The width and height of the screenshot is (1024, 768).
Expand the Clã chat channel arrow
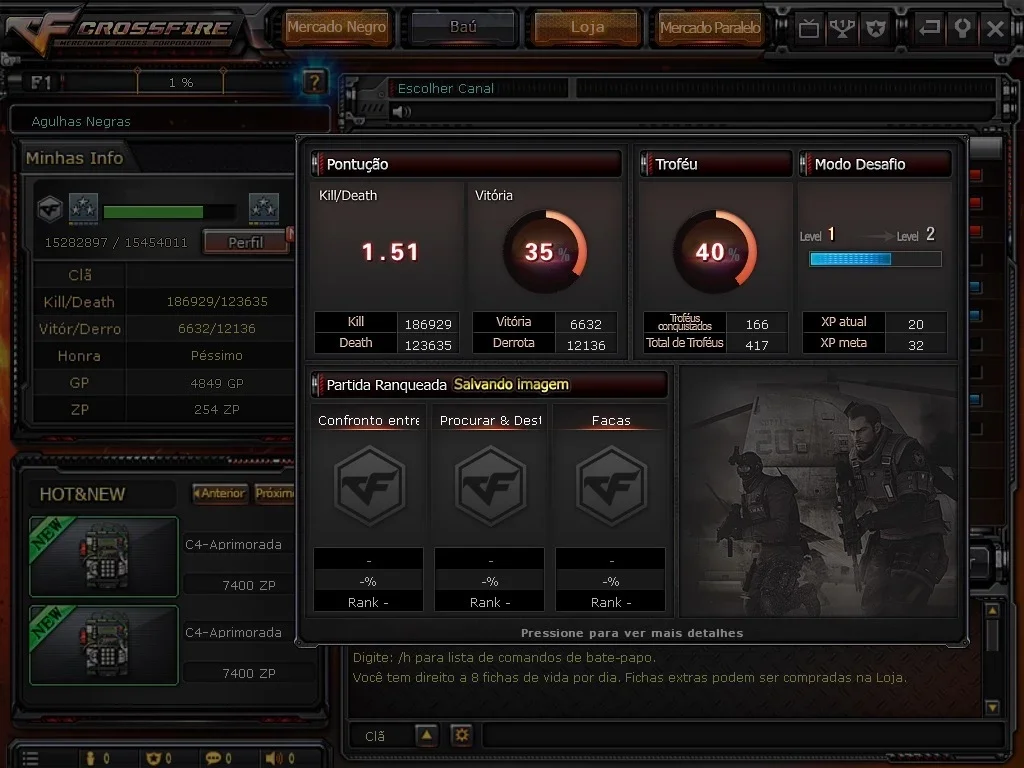(x=426, y=735)
